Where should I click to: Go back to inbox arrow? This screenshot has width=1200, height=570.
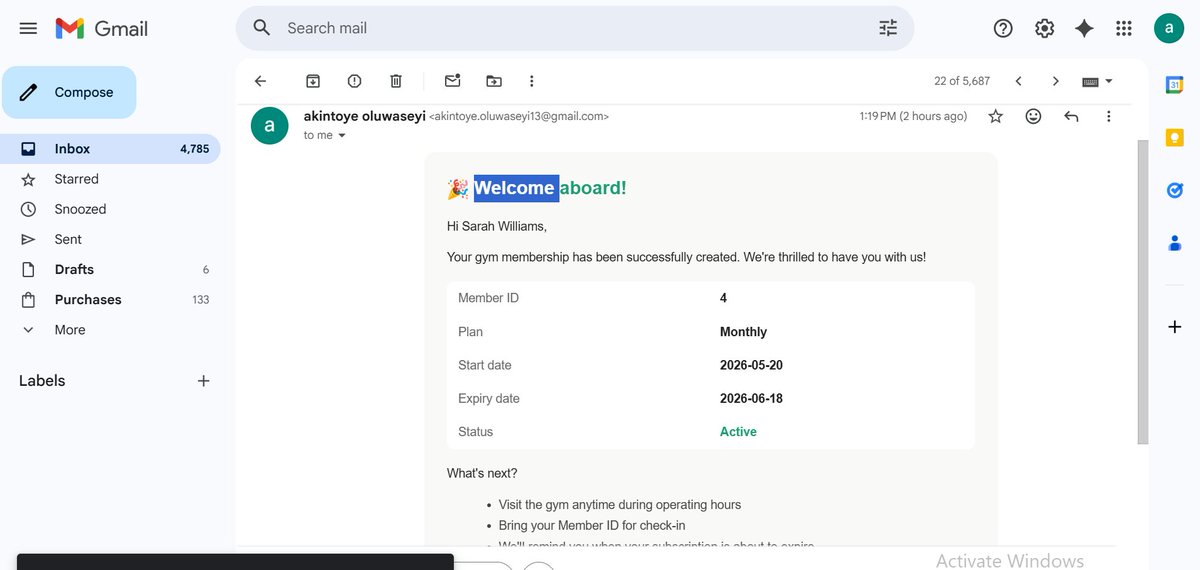coord(260,81)
